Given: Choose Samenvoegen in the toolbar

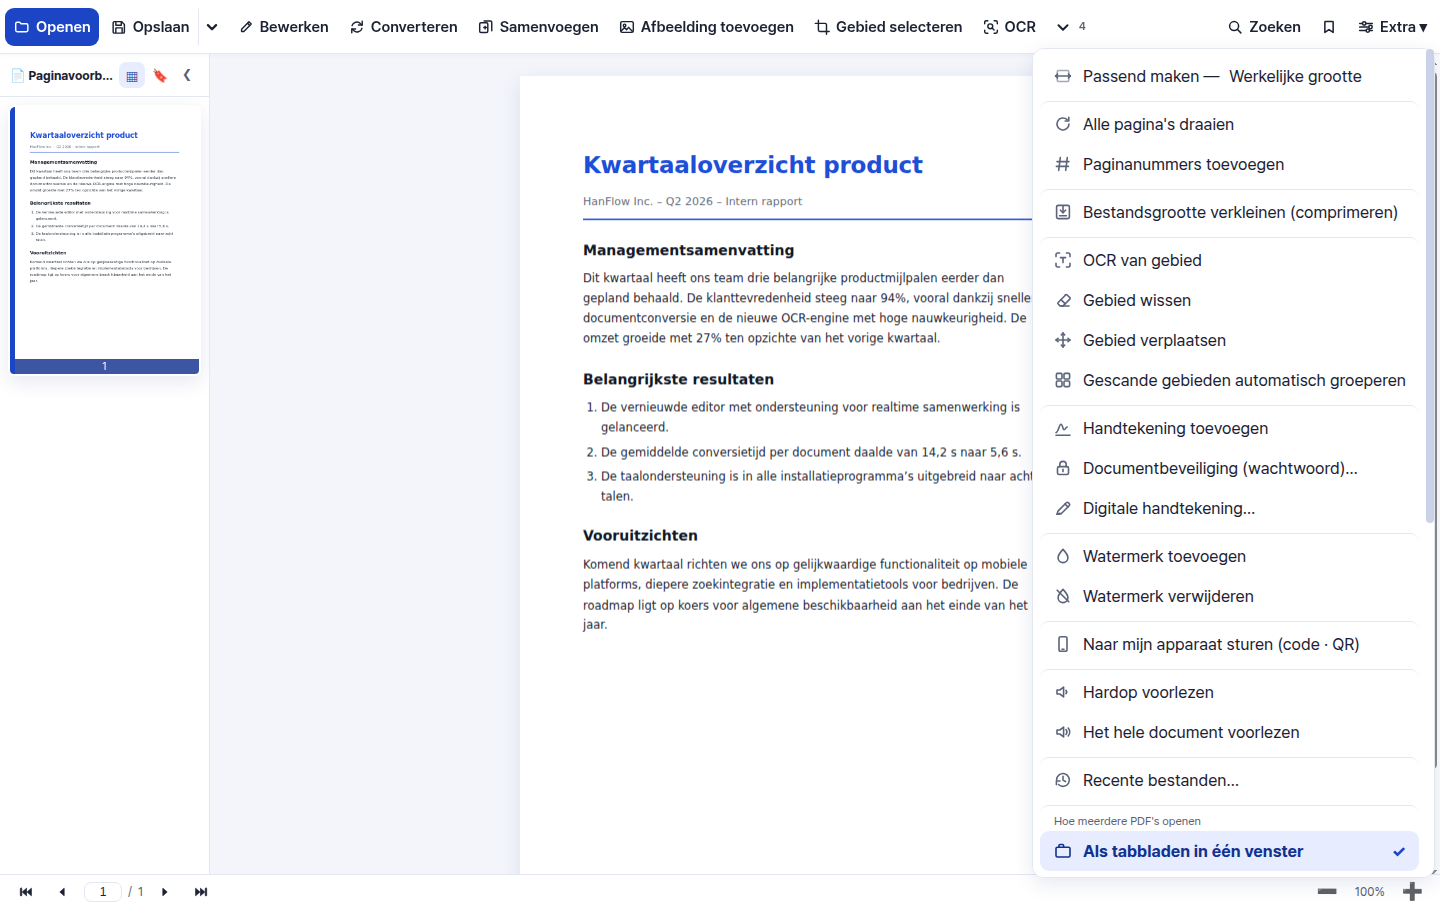Looking at the screenshot, I should coord(538,27).
